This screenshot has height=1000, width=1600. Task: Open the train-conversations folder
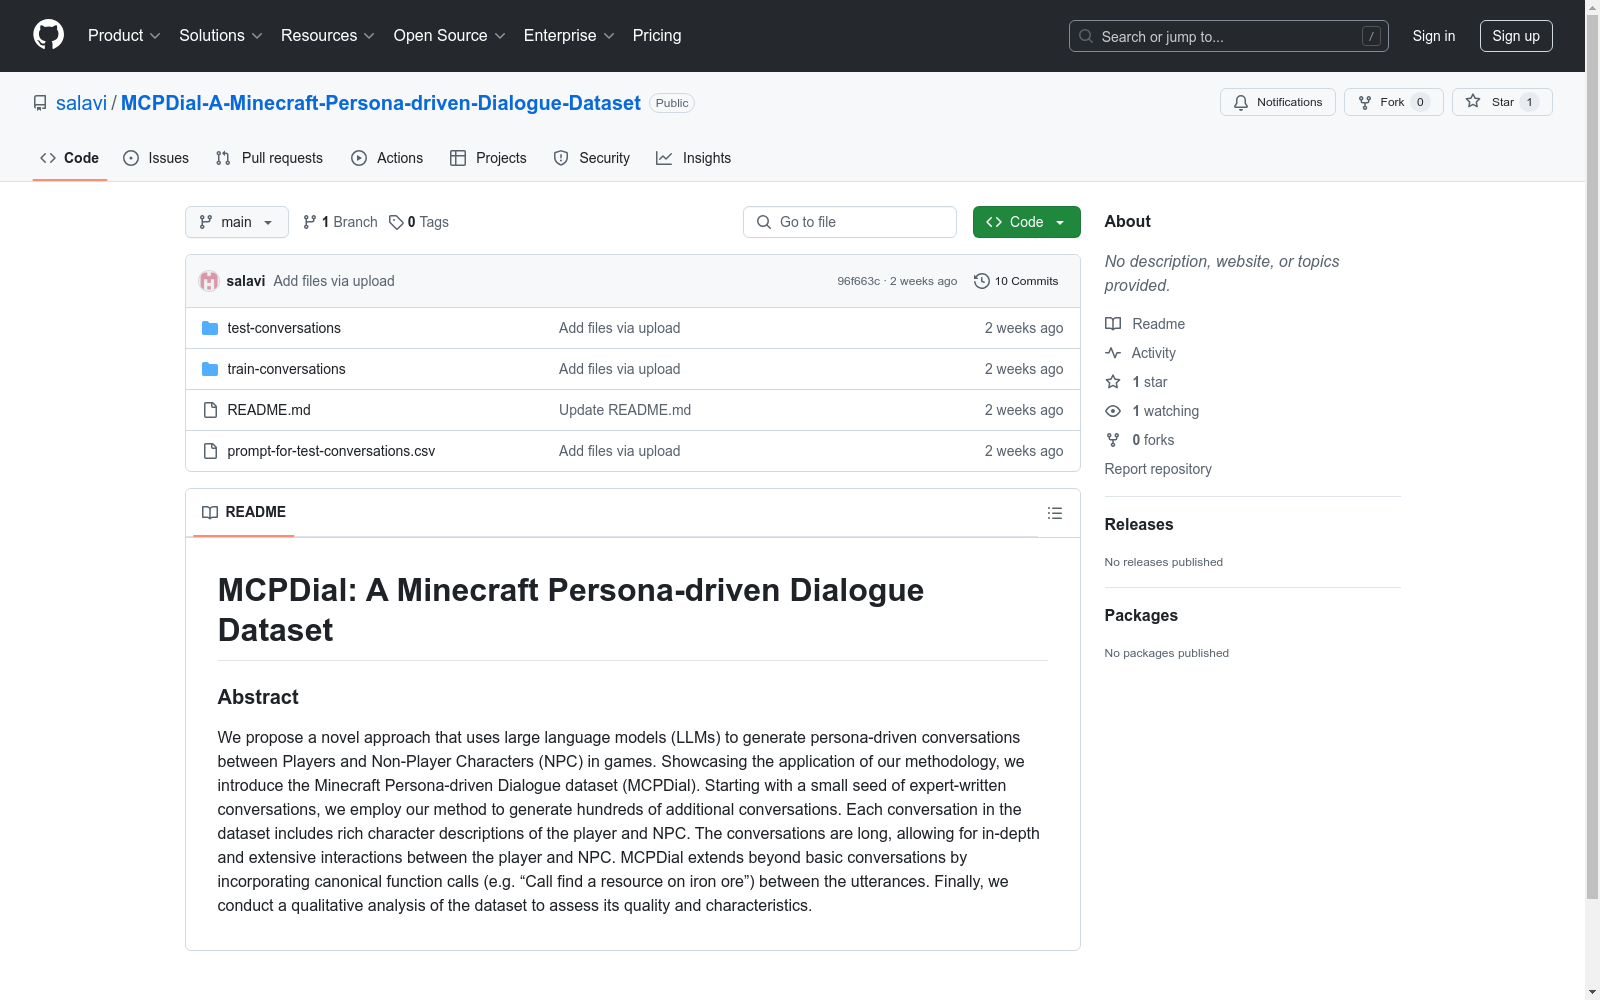[286, 369]
